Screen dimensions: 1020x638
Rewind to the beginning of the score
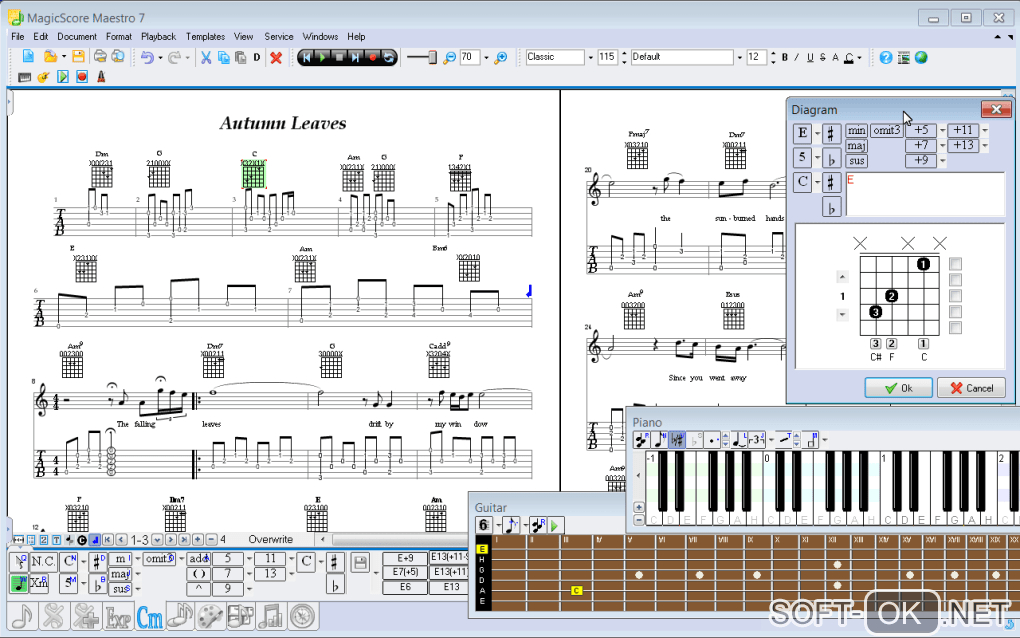coord(306,57)
